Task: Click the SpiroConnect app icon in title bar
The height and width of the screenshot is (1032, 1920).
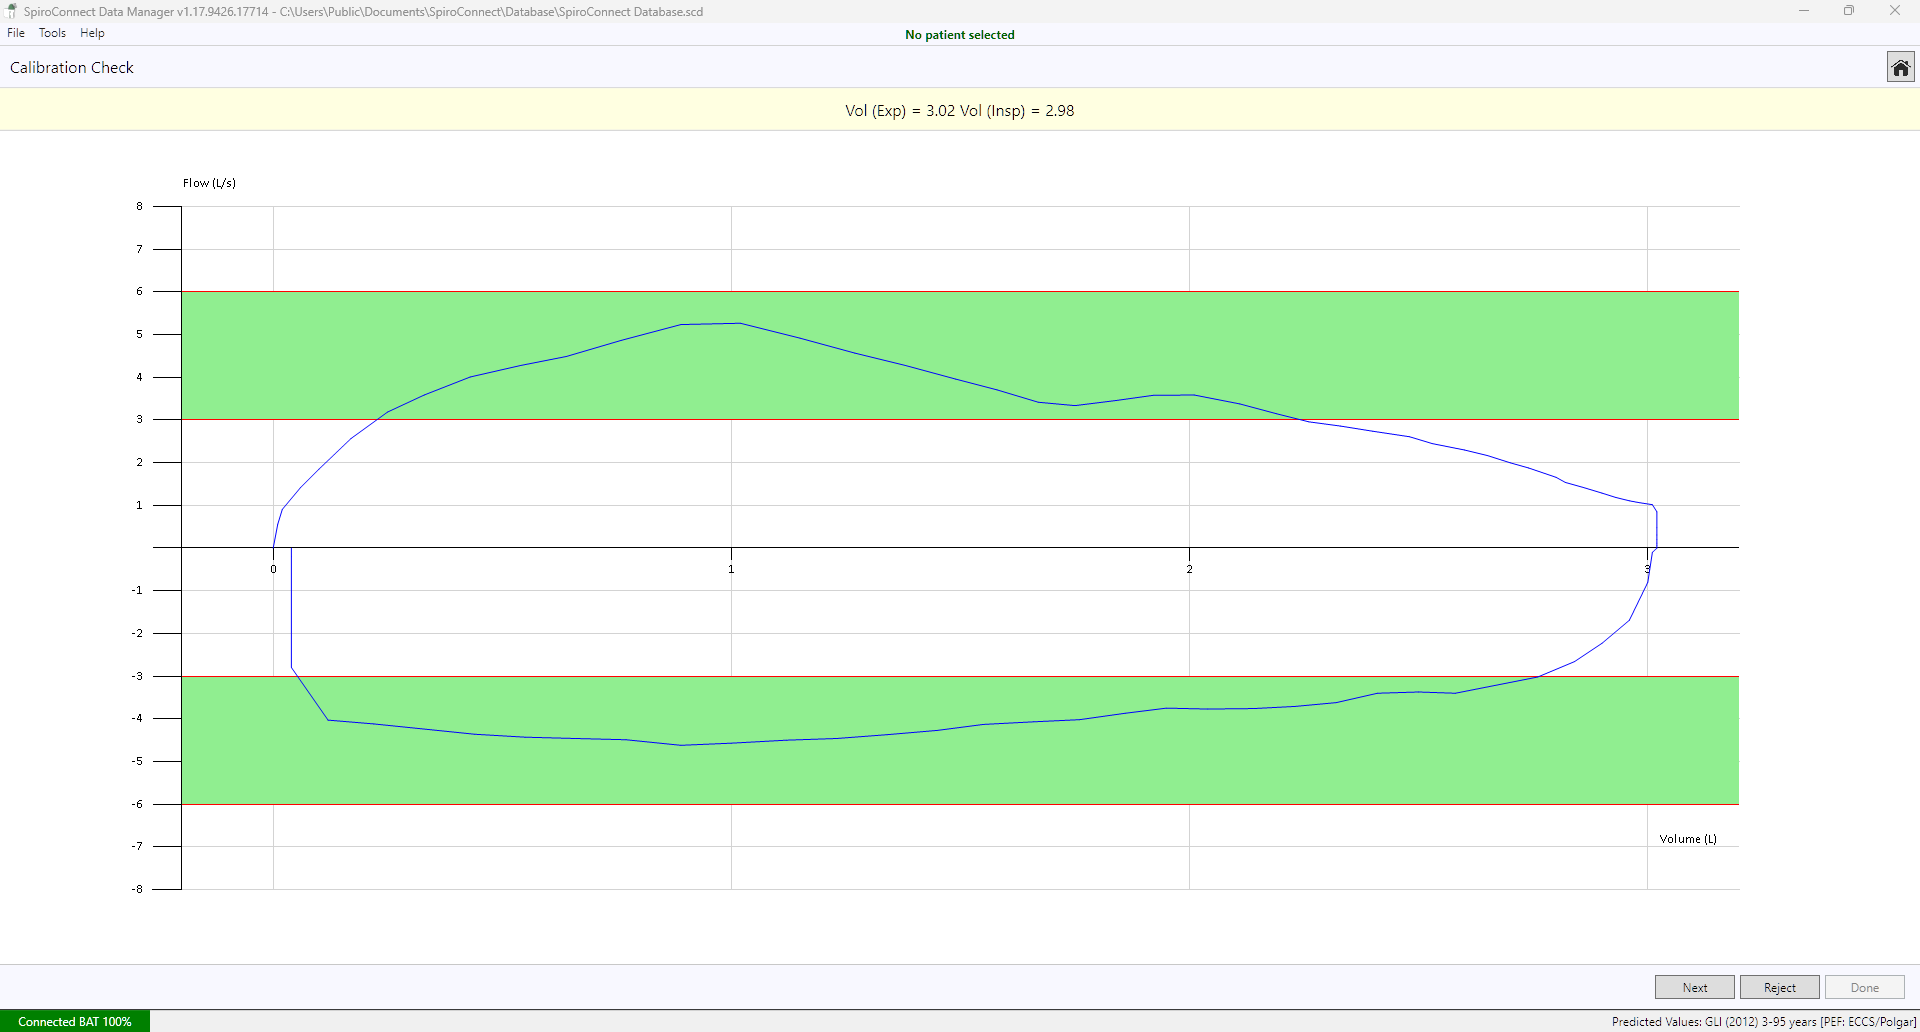Action: tap(12, 11)
